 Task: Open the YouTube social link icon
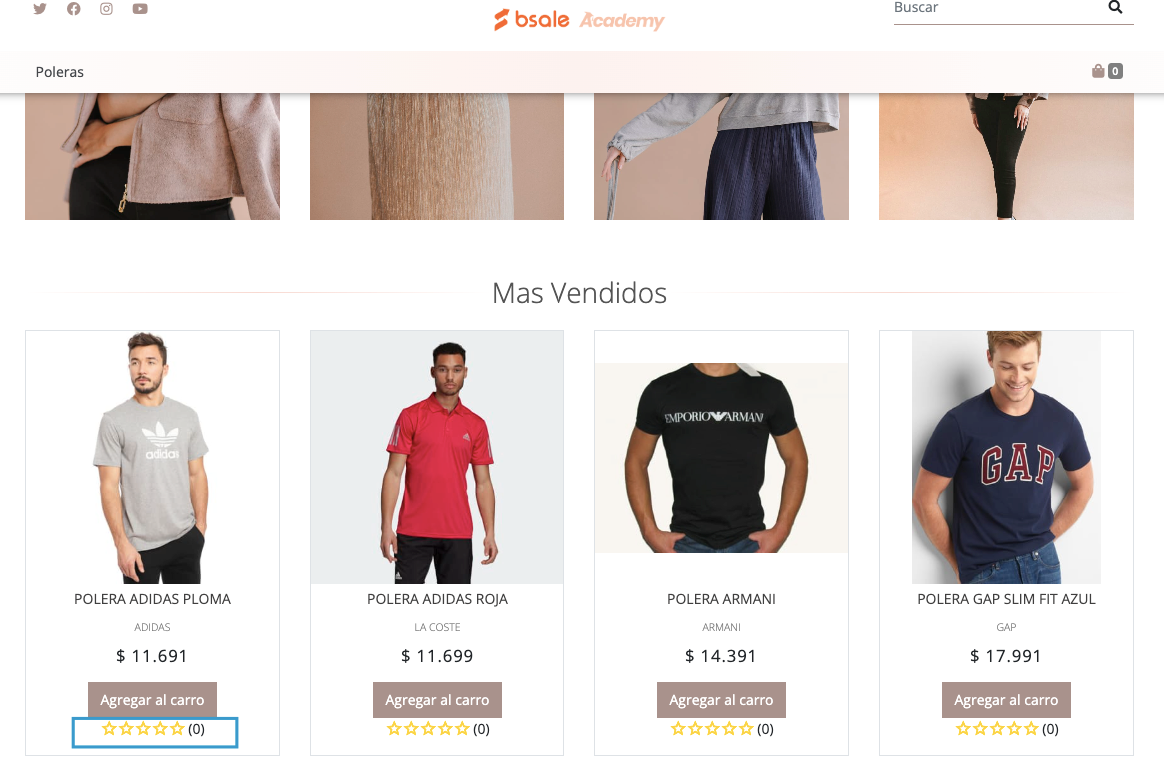[140, 9]
